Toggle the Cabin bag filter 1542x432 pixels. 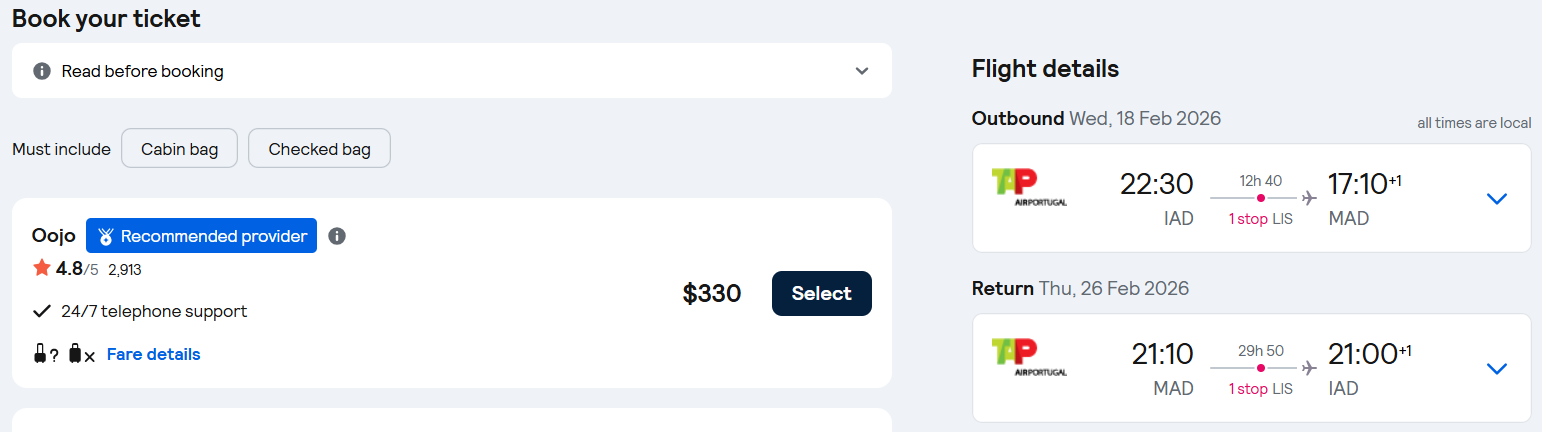click(179, 149)
